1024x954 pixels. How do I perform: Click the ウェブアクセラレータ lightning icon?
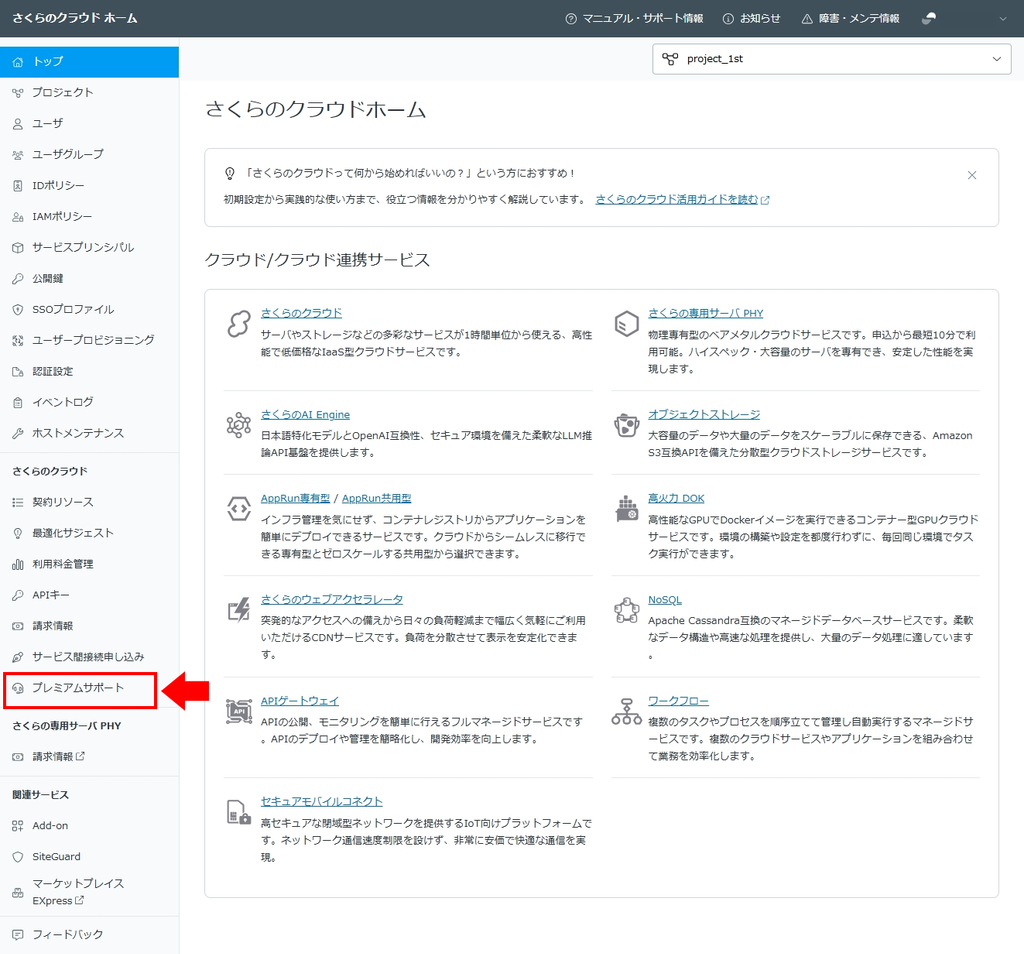[x=239, y=609]
